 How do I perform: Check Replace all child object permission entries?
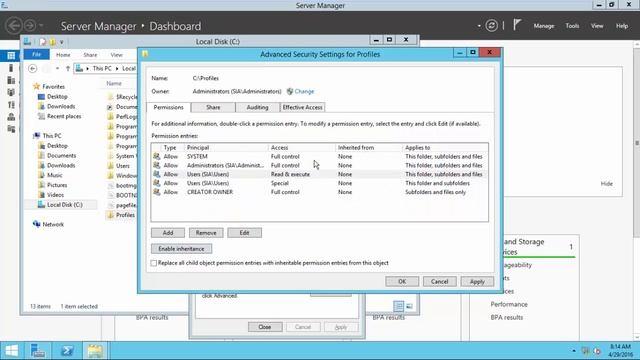(154, 263)
